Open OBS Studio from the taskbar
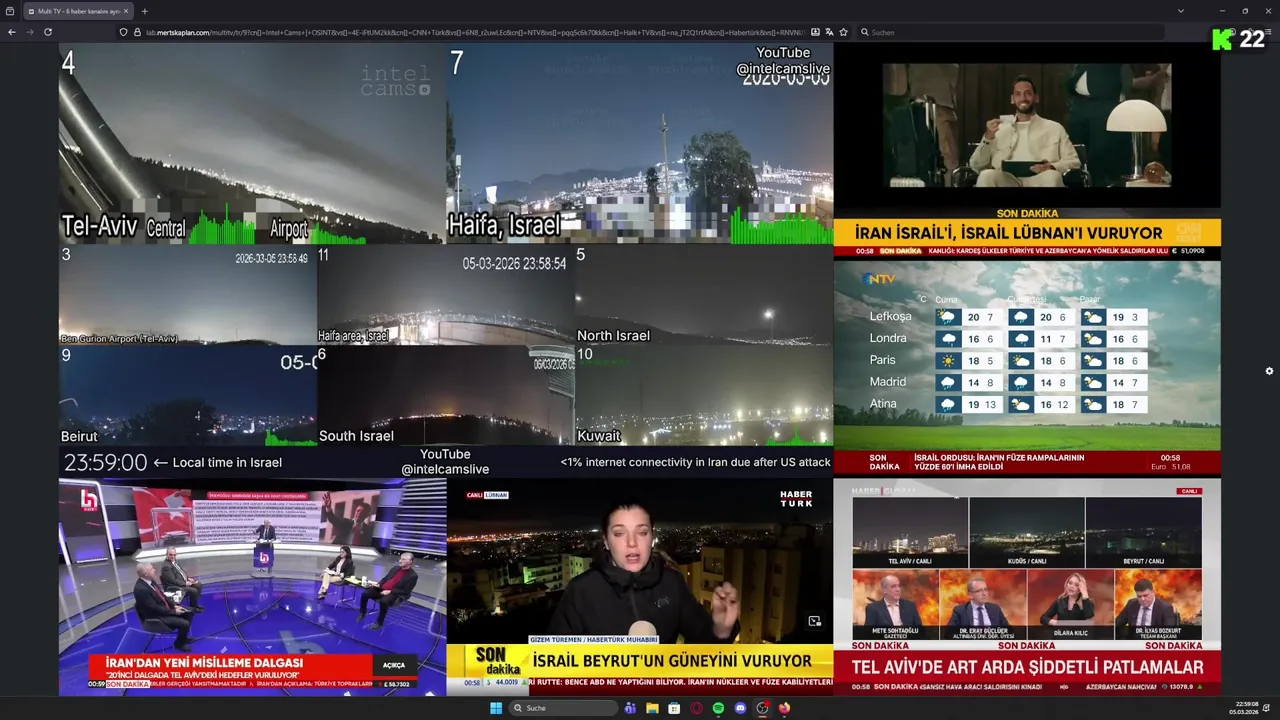Viewport: 1280px width, 720px height. pyautogui.click(x=762, y=708)
